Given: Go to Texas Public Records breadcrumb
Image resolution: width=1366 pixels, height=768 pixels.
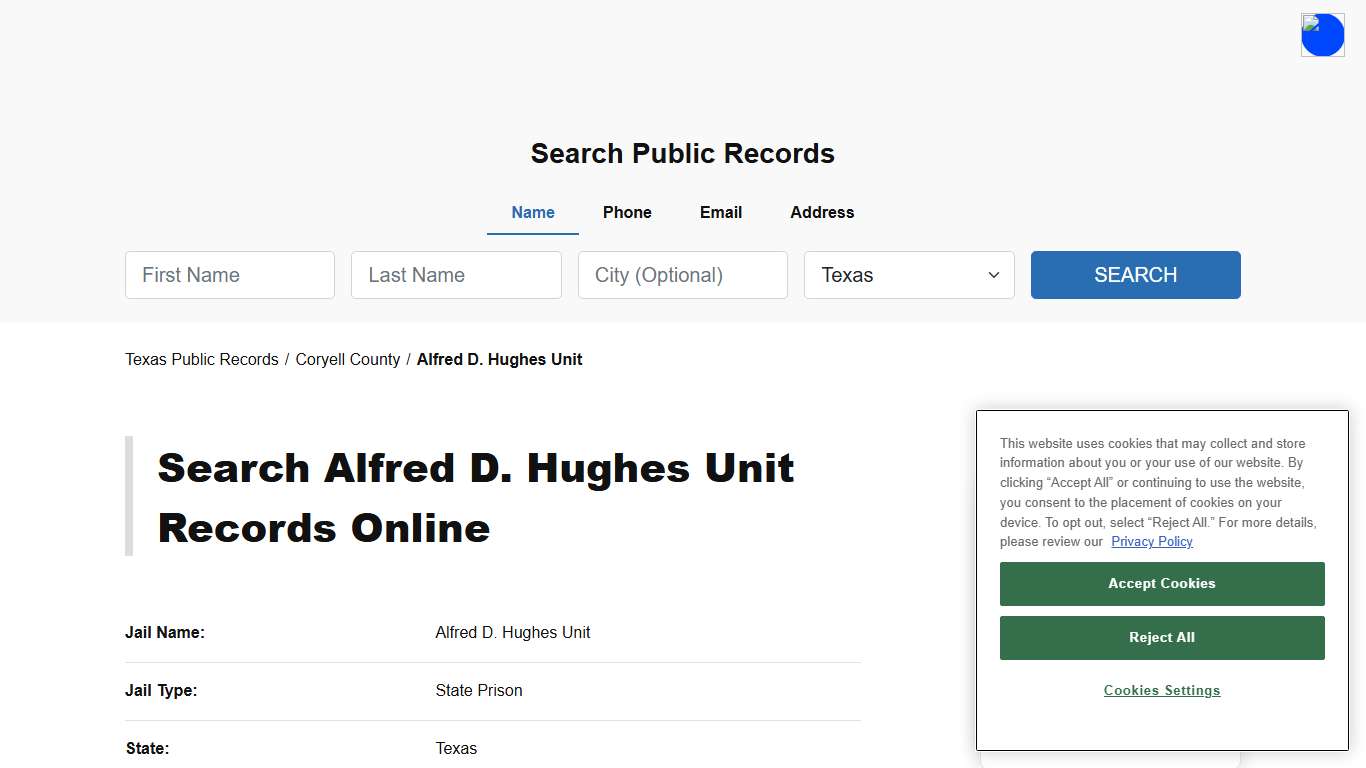Looking at the screenshot, I should point(201,359).
